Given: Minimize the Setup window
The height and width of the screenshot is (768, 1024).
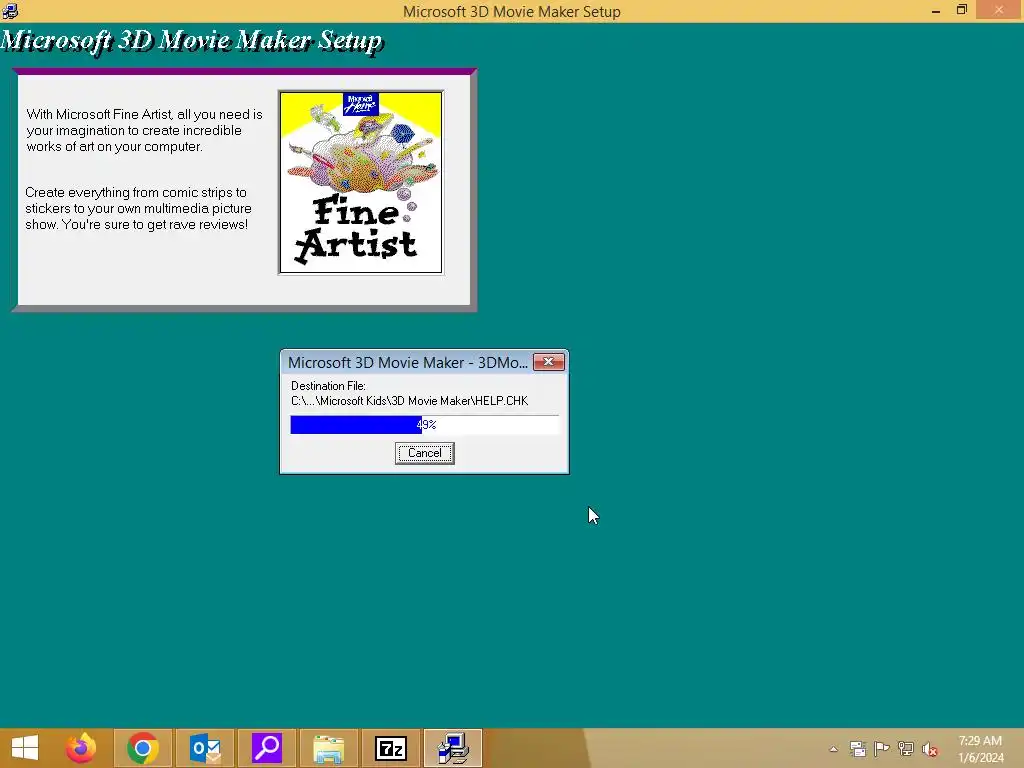Looking at the screenshot, I should (x=936, y=10).
